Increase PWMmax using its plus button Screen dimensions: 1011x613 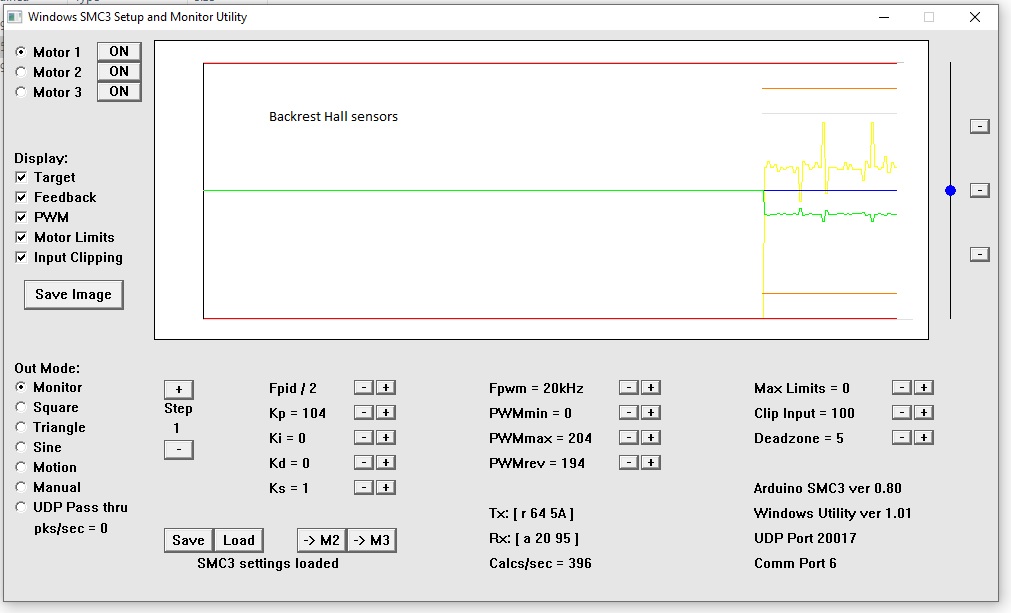coord(650,438)
